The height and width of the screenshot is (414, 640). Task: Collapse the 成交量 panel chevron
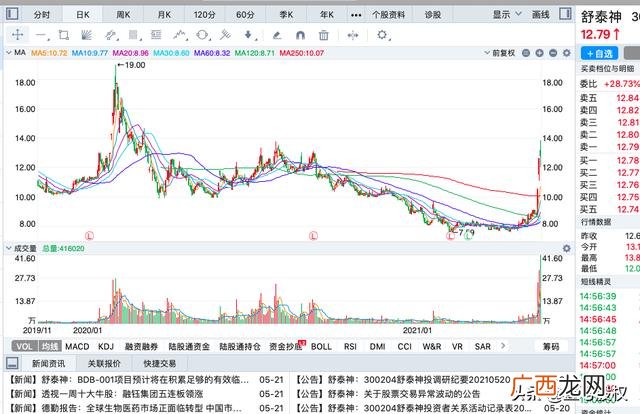(8, 248)
